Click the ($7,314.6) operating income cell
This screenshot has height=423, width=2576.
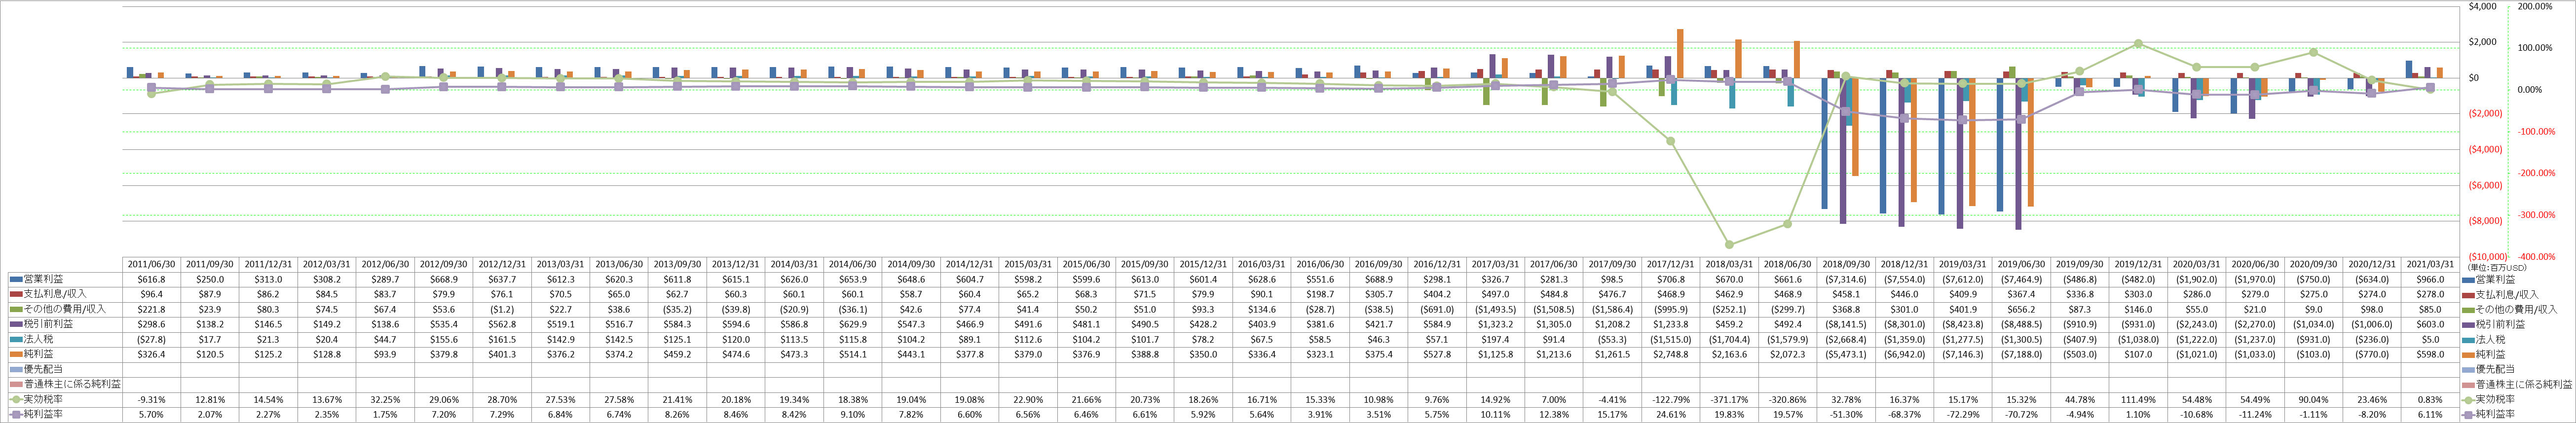(1846, 280)
